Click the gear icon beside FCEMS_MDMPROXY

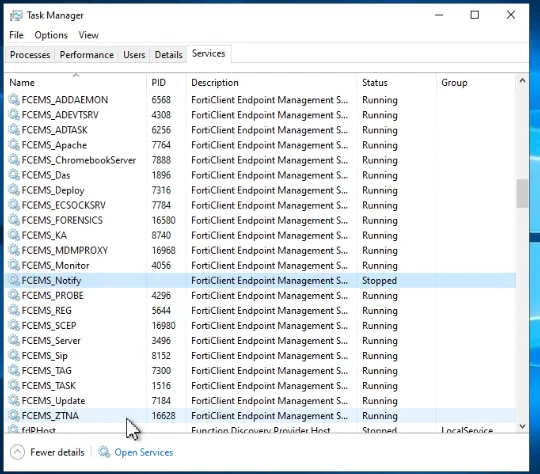point(14,250)
